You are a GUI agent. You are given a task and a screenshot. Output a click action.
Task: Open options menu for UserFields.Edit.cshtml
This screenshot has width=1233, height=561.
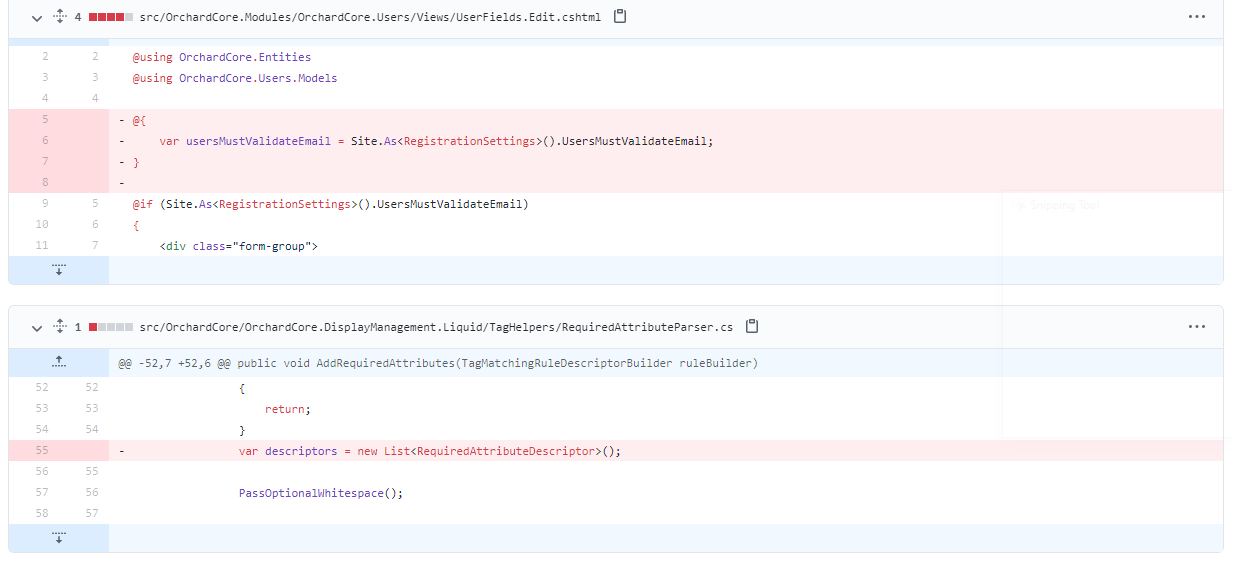(1197, 17)
